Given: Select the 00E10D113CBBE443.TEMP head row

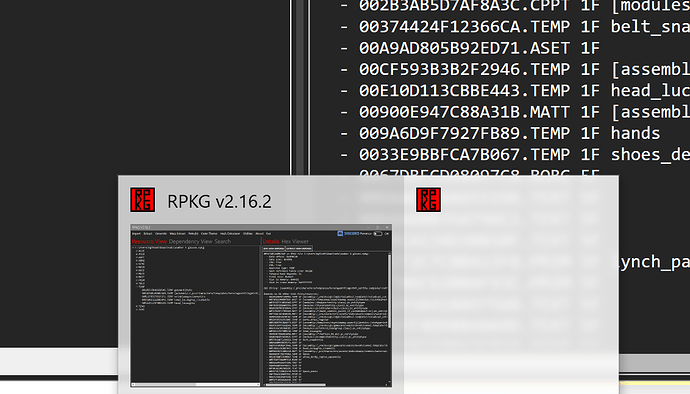Looking at the screenshot, I should click(x=515, y=91).
